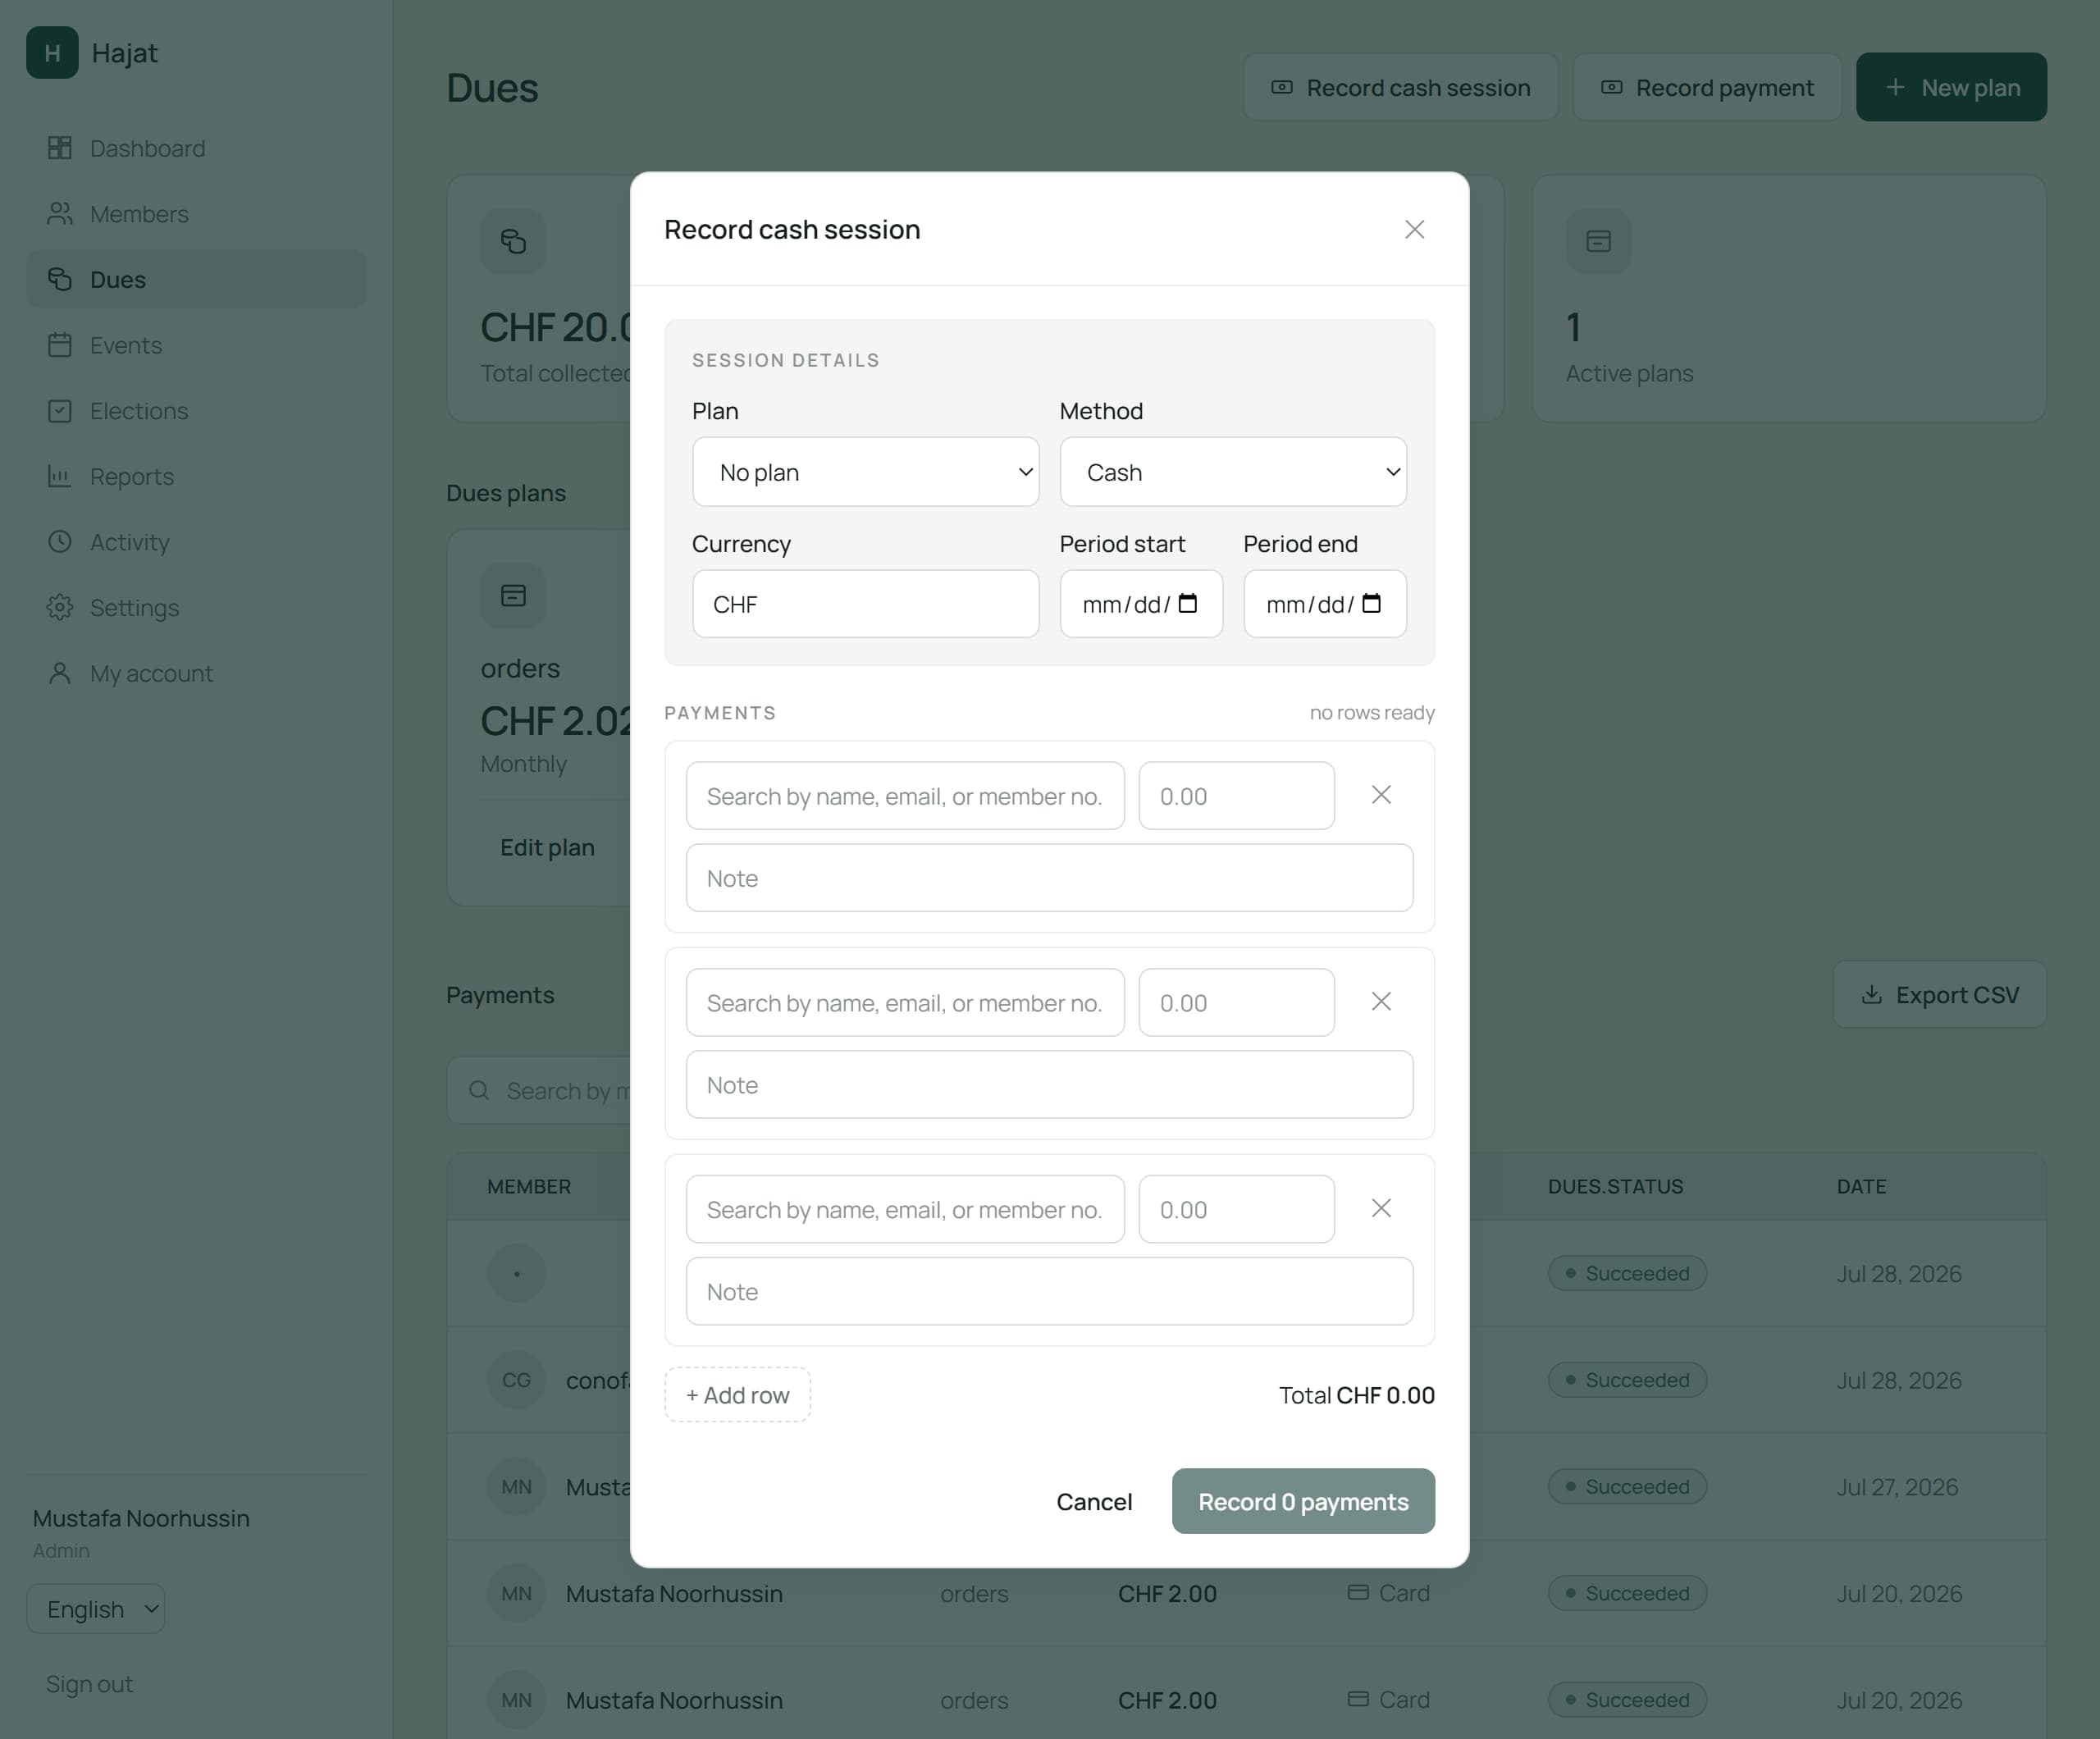The height and width of the screenshot is (1739, 2100).
Task: Click the first payment row Note field
Action: click(1049, 878)
